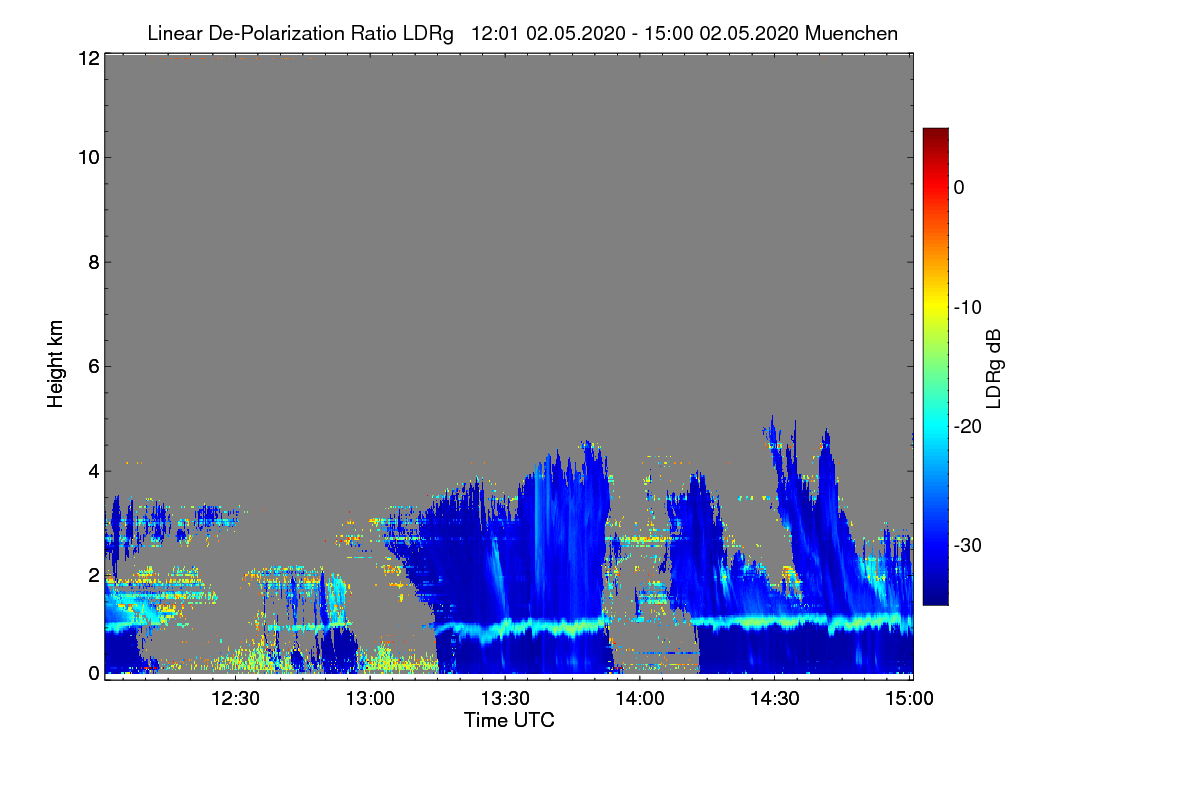Click the 'Time UTC' x-axis label
Image resolution: width=1200 pixels, height=800 pixels.
[509, 720]
